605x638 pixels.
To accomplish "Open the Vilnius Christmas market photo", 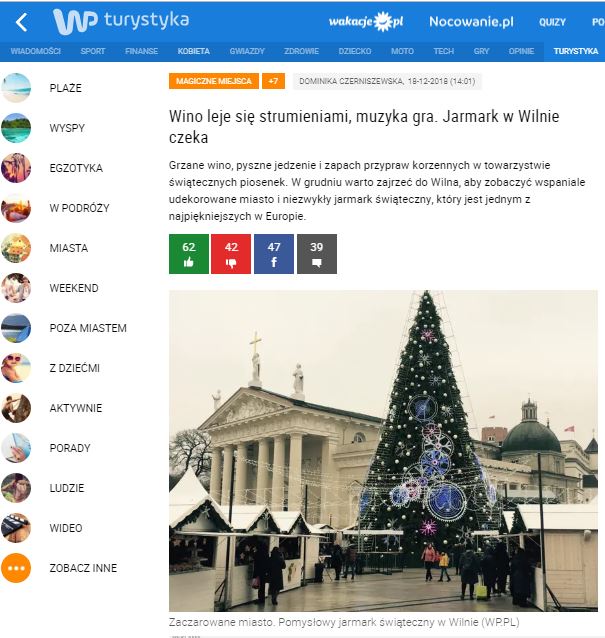I will (383, 451).
